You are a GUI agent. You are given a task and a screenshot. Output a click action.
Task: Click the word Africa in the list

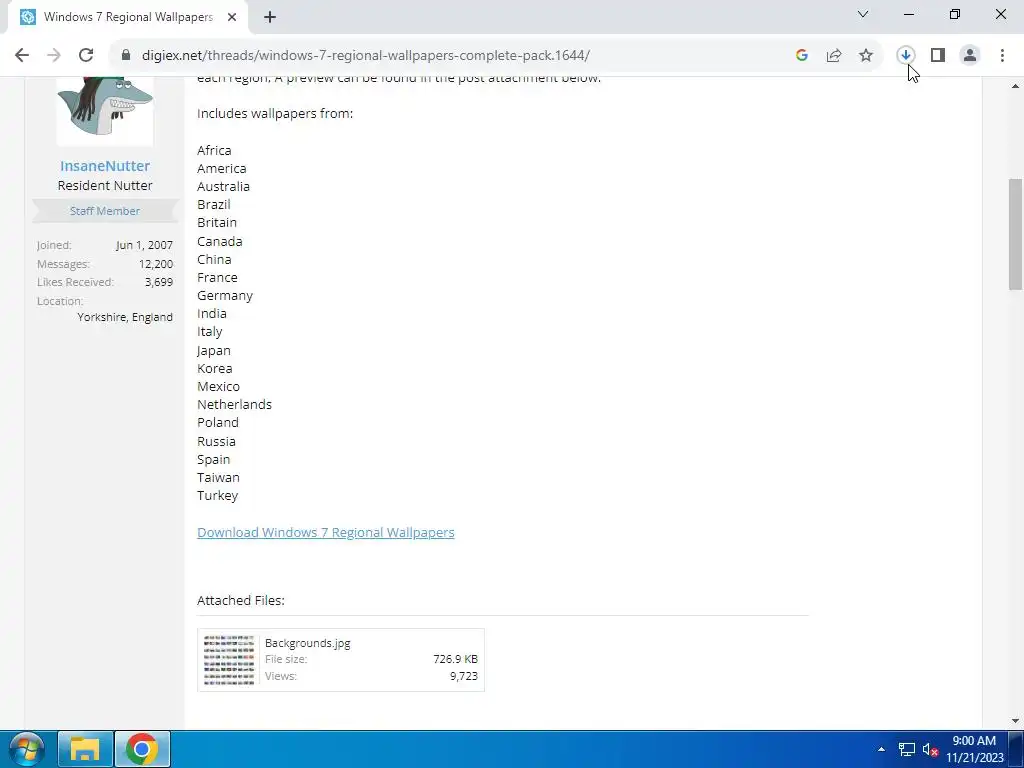(x=214, y=150)
